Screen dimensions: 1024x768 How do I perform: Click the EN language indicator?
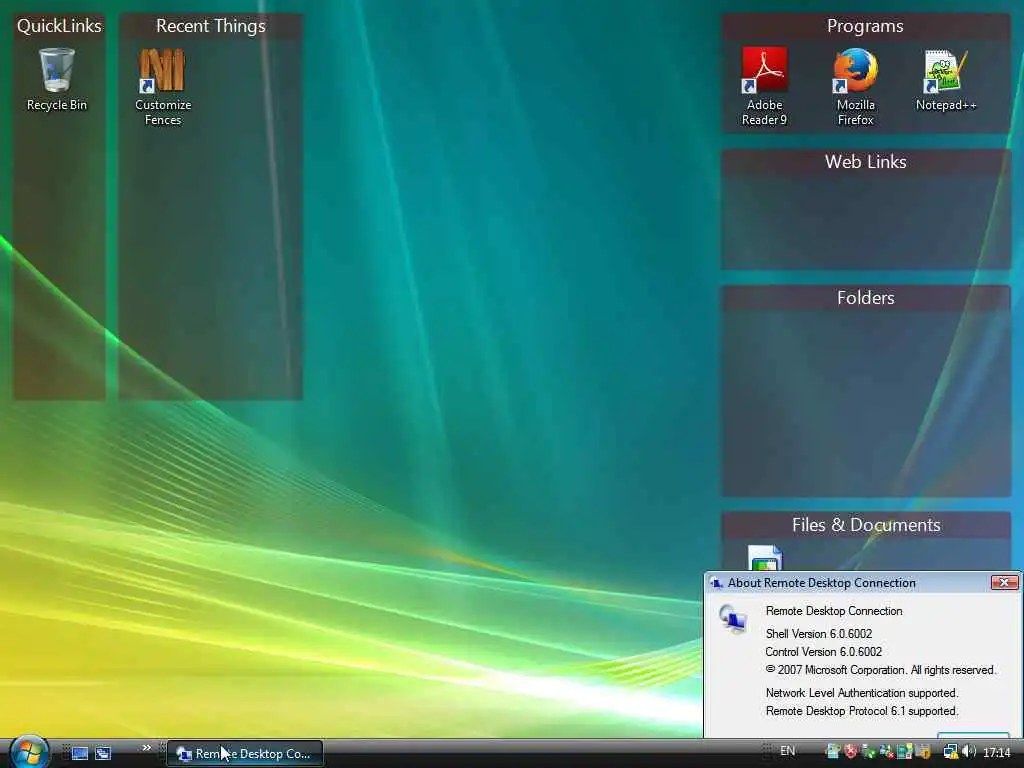(x=788, y=751)
